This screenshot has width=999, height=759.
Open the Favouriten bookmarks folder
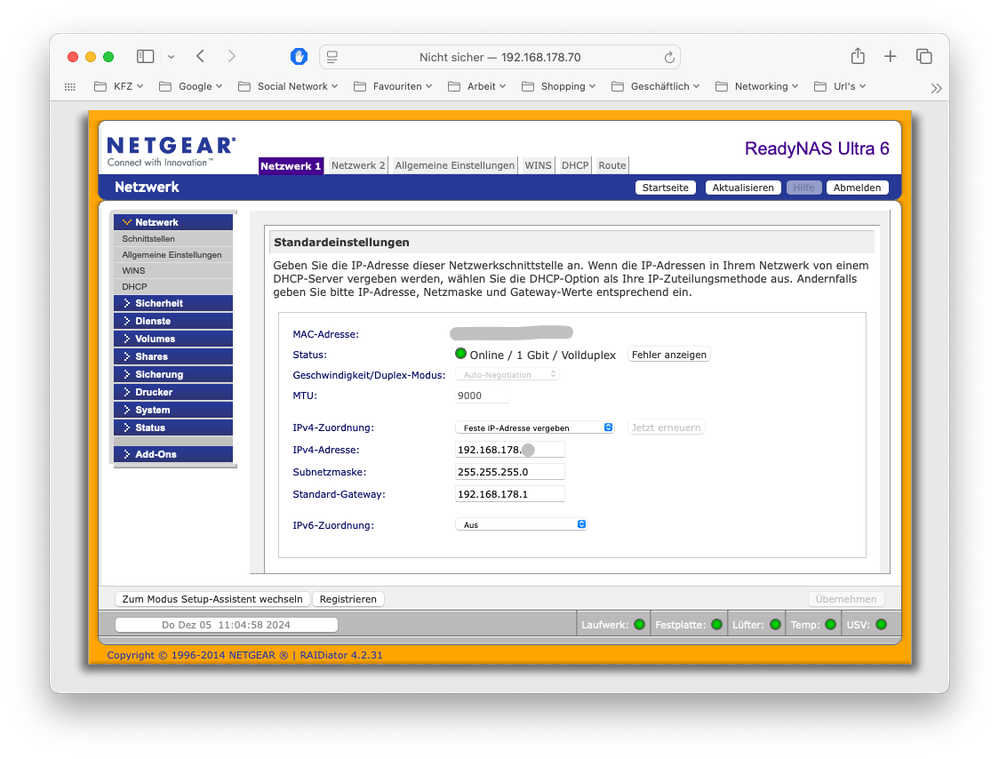393,86
